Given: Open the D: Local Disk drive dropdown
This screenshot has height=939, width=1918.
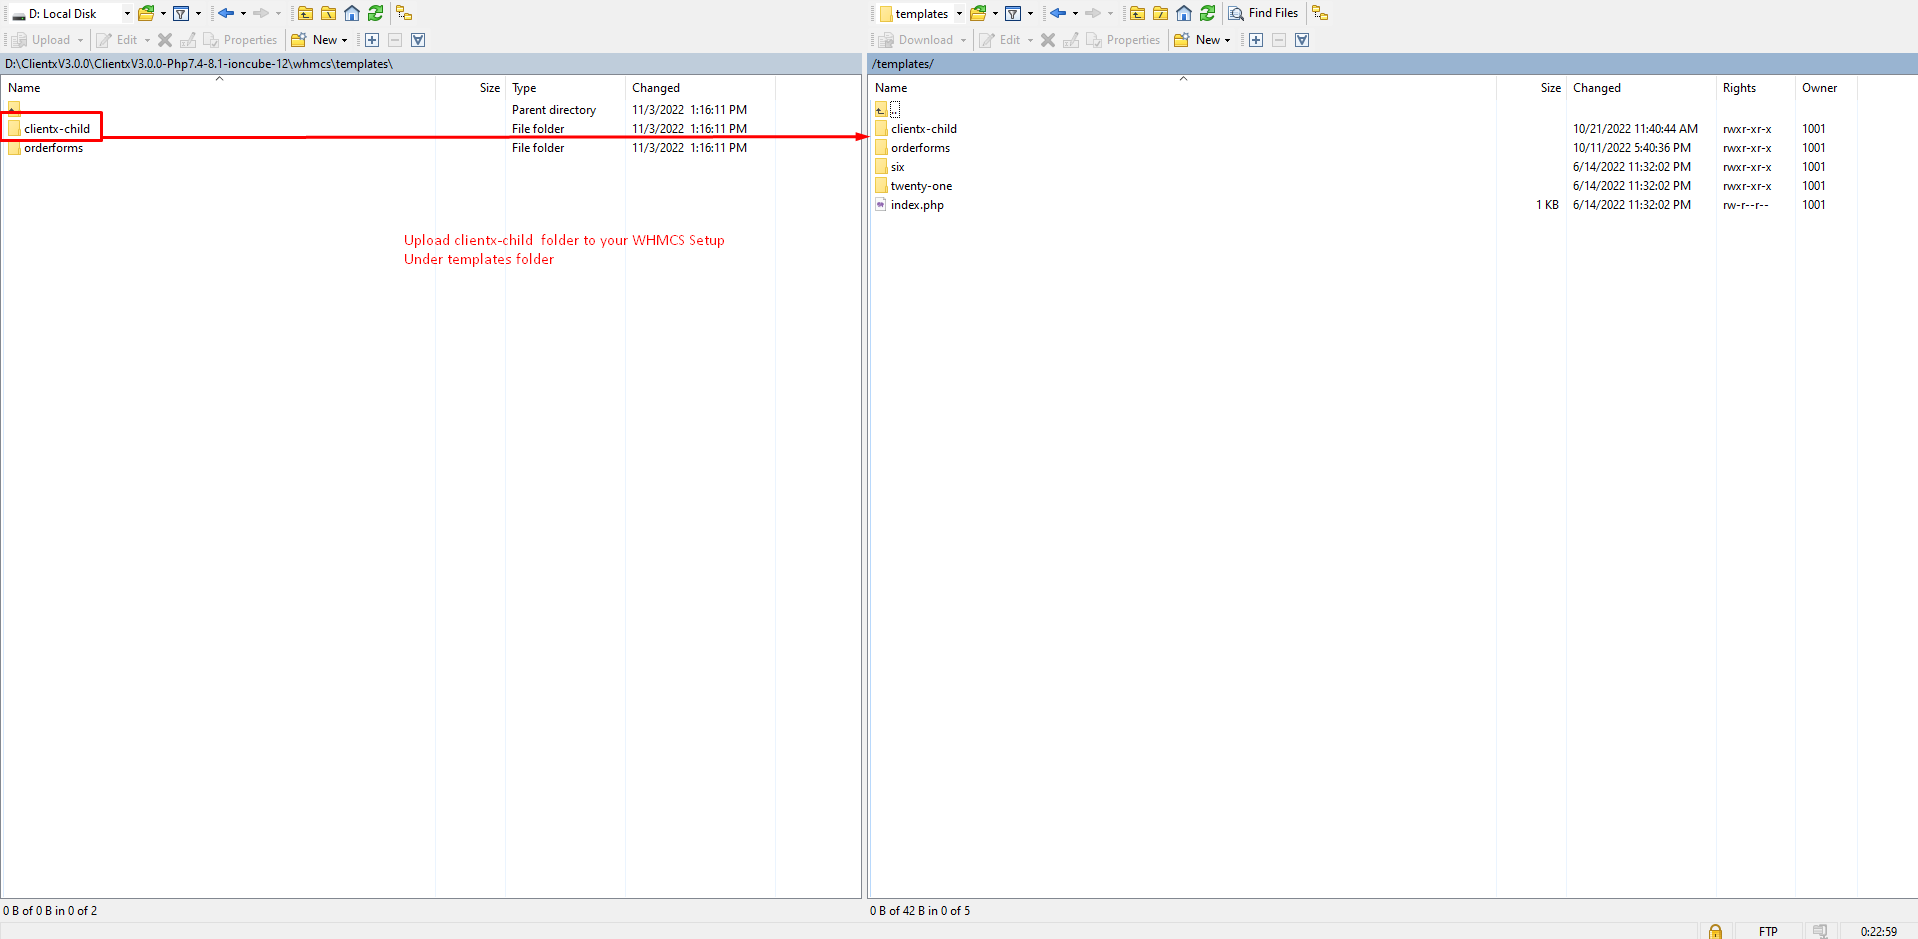Looking at the screenshot, I should pos(127,14).
